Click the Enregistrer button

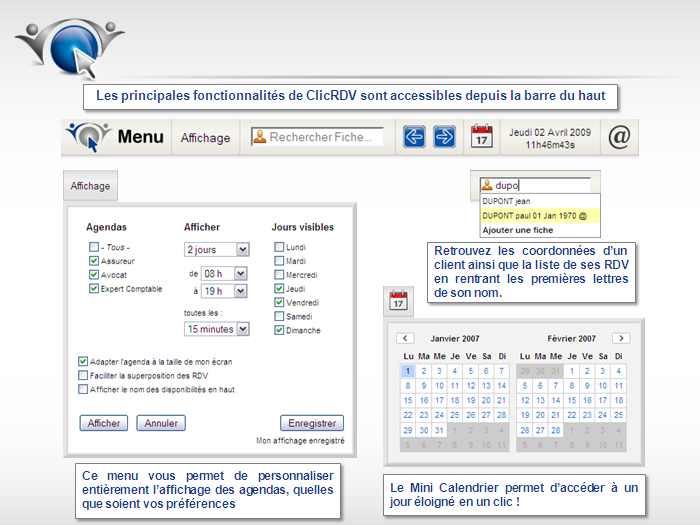pyautogui.click(x=312, y=423)
